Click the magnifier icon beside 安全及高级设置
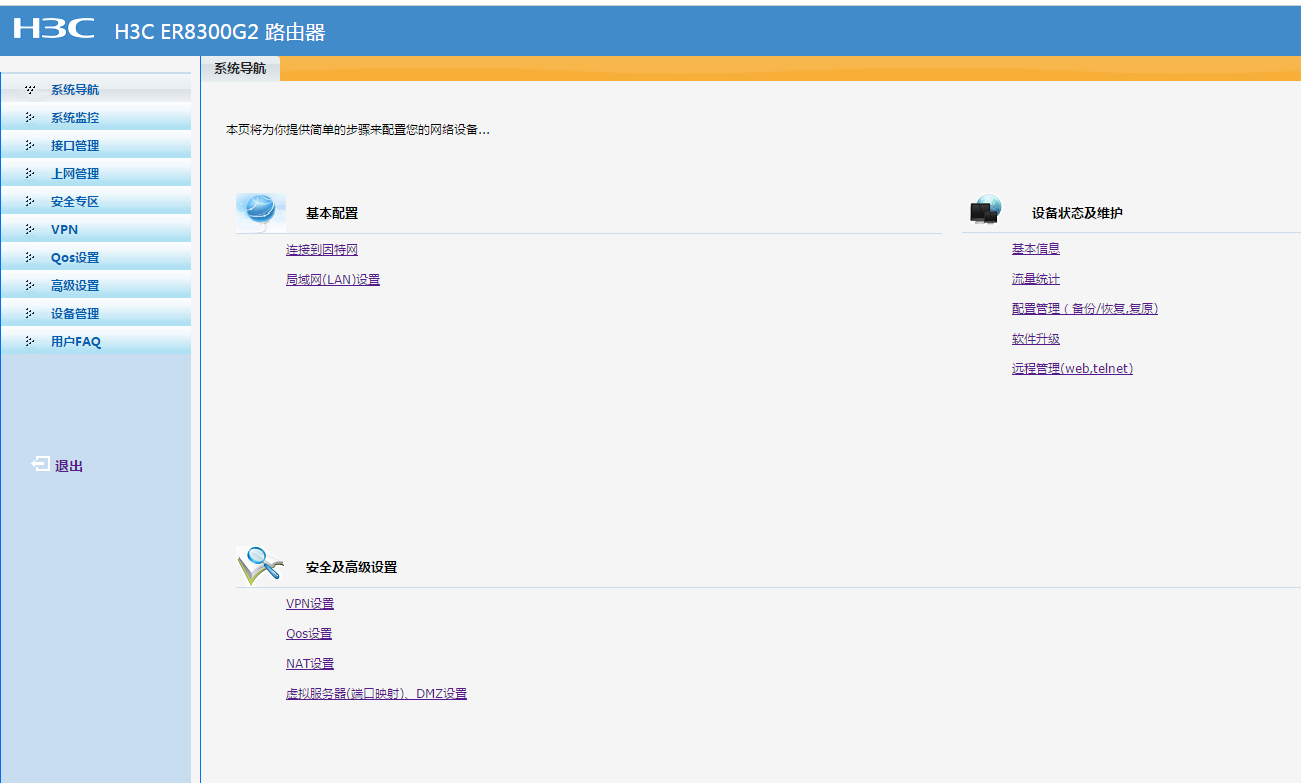Viewport: 1301px width, 783px height. click(x=261, y=565)
